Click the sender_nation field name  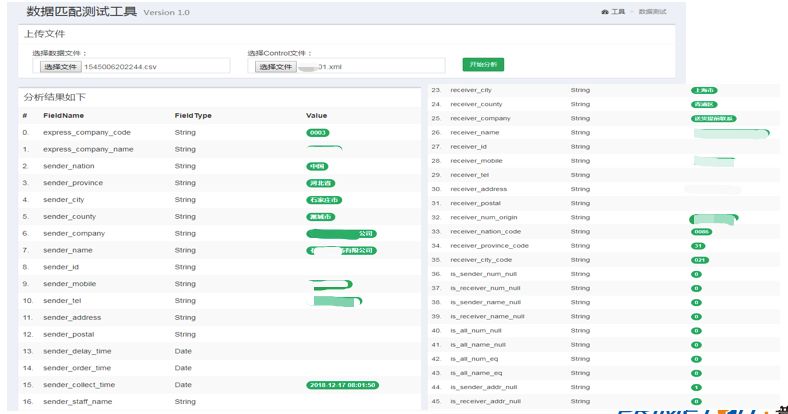click(x=69, y=166)
